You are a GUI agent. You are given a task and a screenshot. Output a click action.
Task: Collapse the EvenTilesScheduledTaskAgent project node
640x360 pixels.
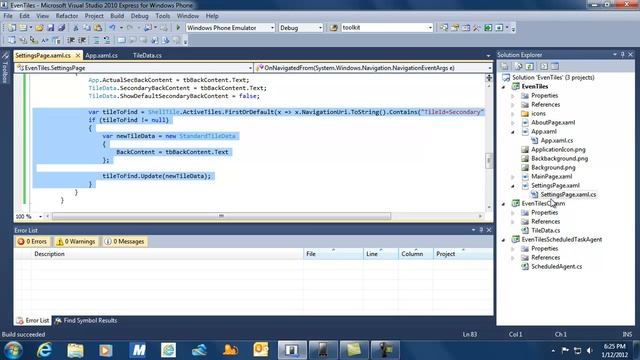tap(504, 240)
